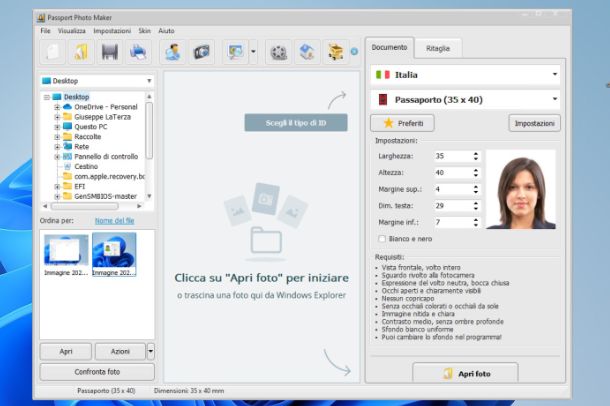Open the arrow beside the picture export icon
Screen dimensions: 610x406
[x=253, y=52]
